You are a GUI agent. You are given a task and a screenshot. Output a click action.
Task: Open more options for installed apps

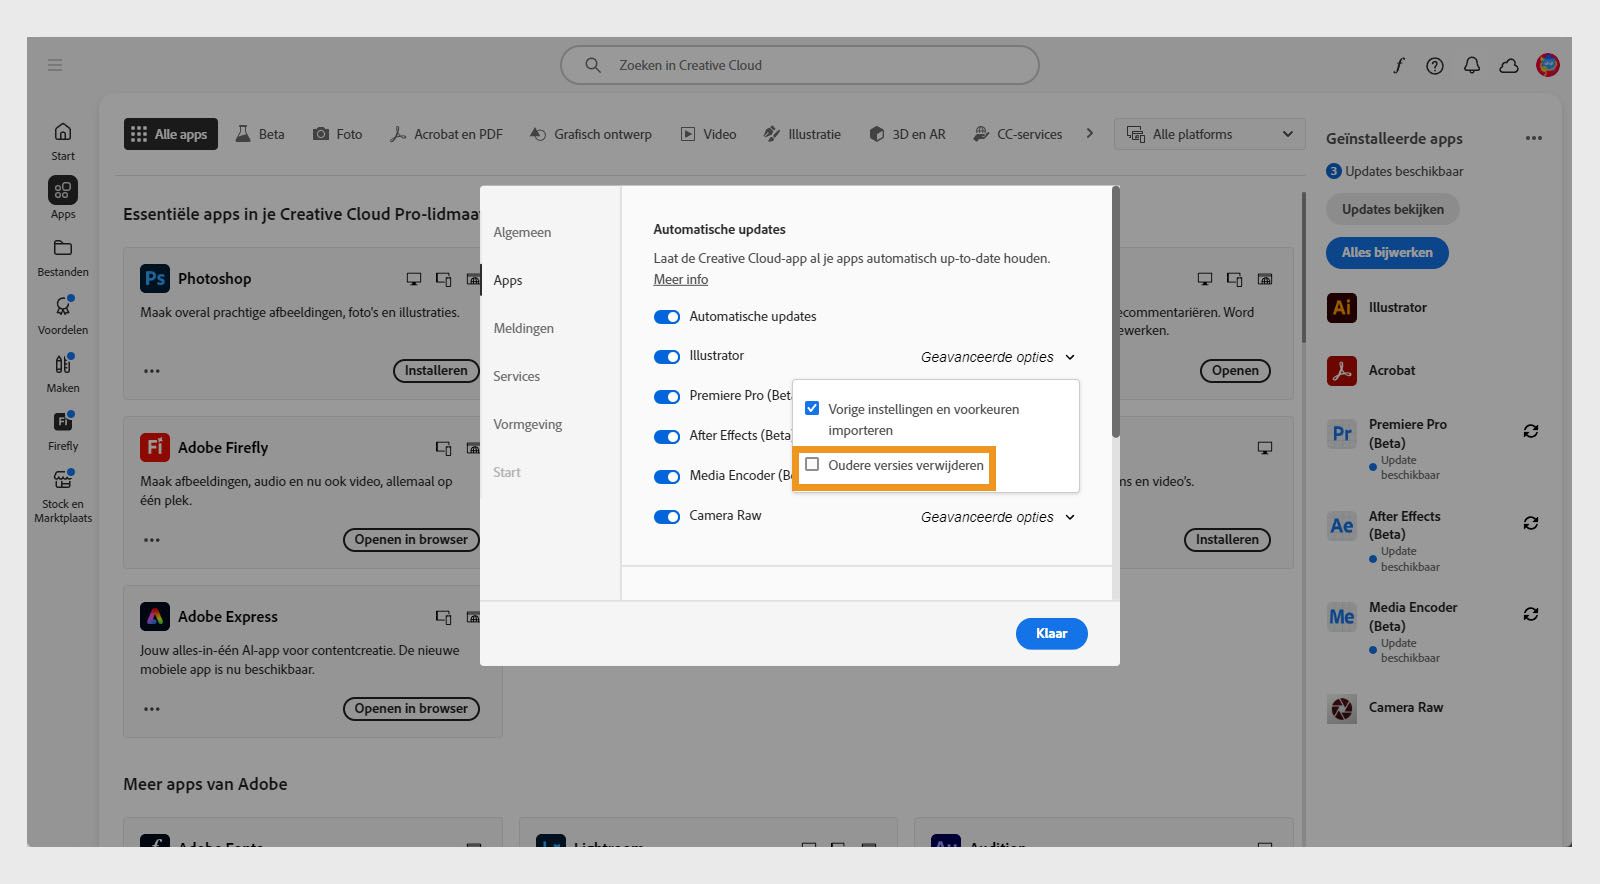click(1534, 138)
